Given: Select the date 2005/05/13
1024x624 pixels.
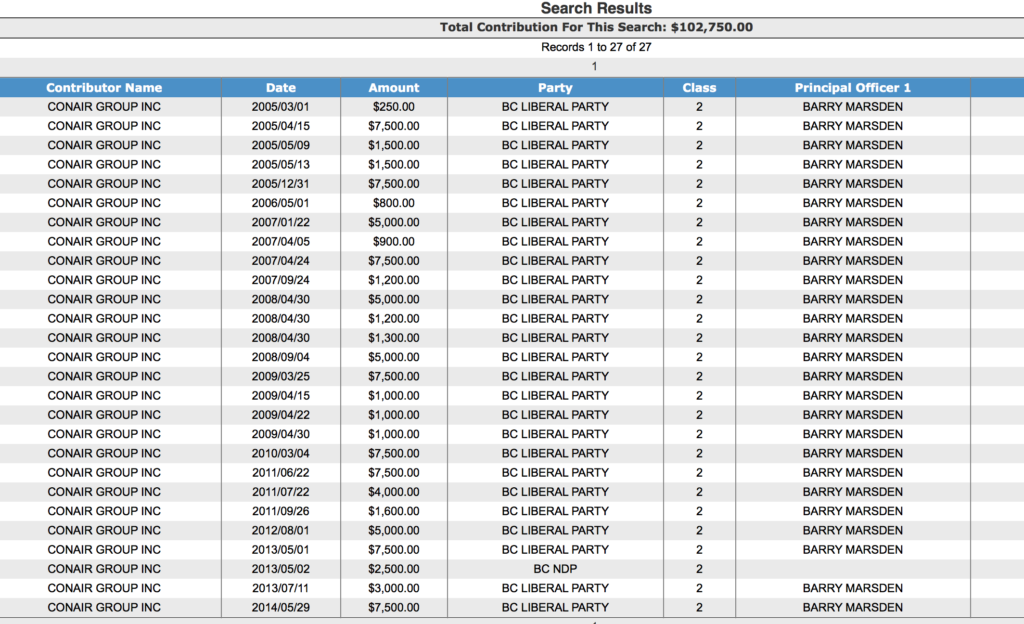Looking at the screenshot, I should point(281,164).
